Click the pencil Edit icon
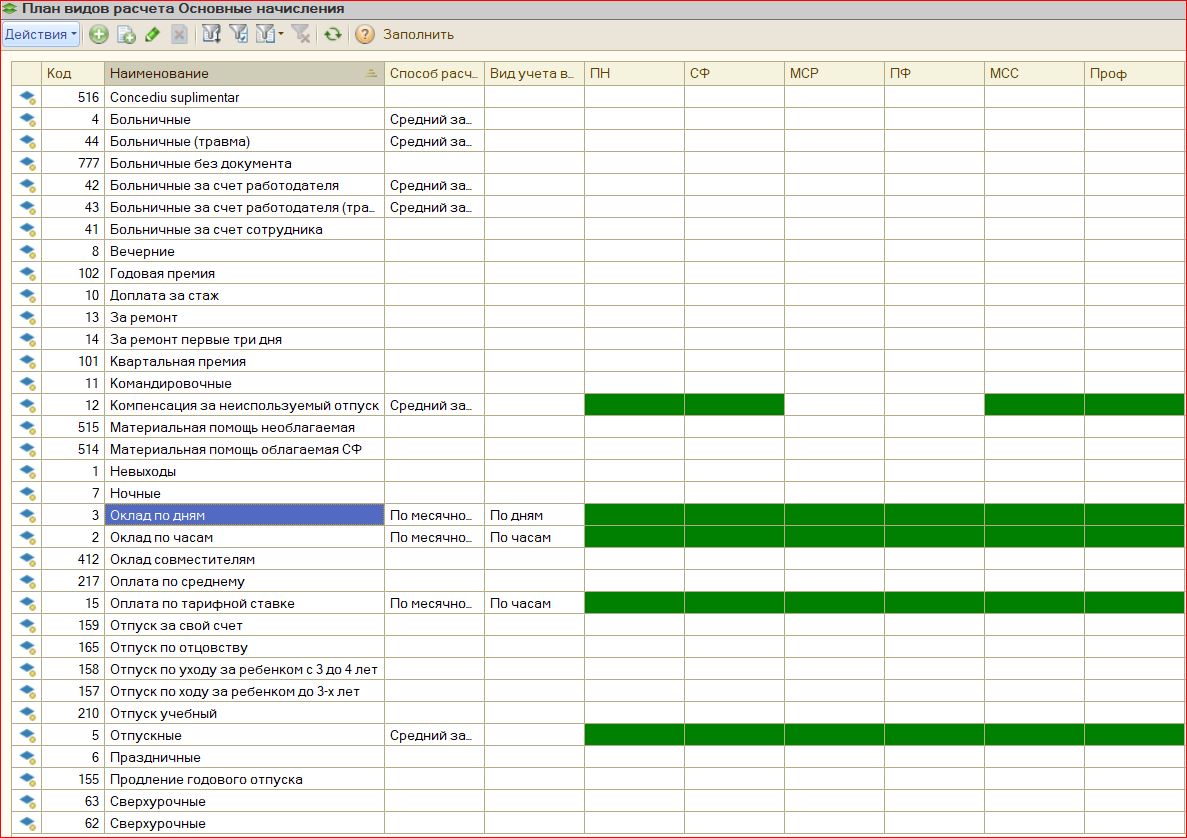 tap(152, 34)
